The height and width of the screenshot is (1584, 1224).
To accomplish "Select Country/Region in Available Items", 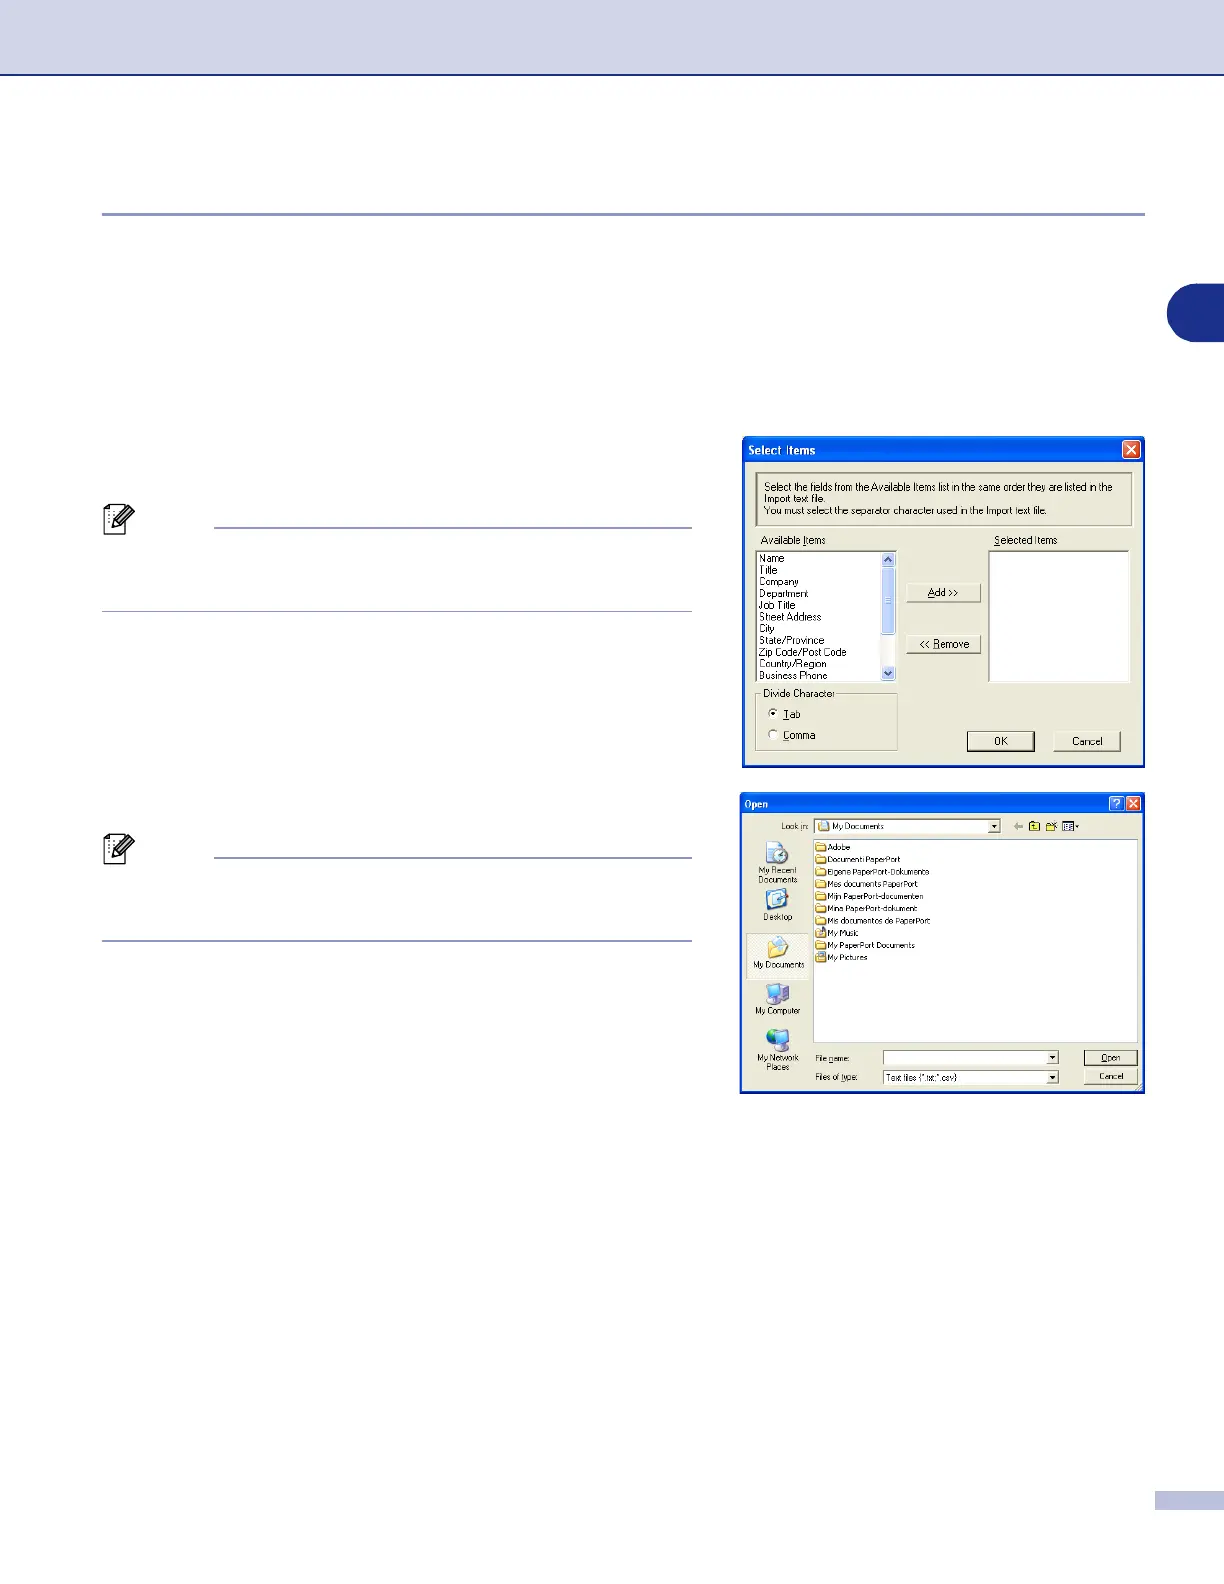I will tap(792, 664).
